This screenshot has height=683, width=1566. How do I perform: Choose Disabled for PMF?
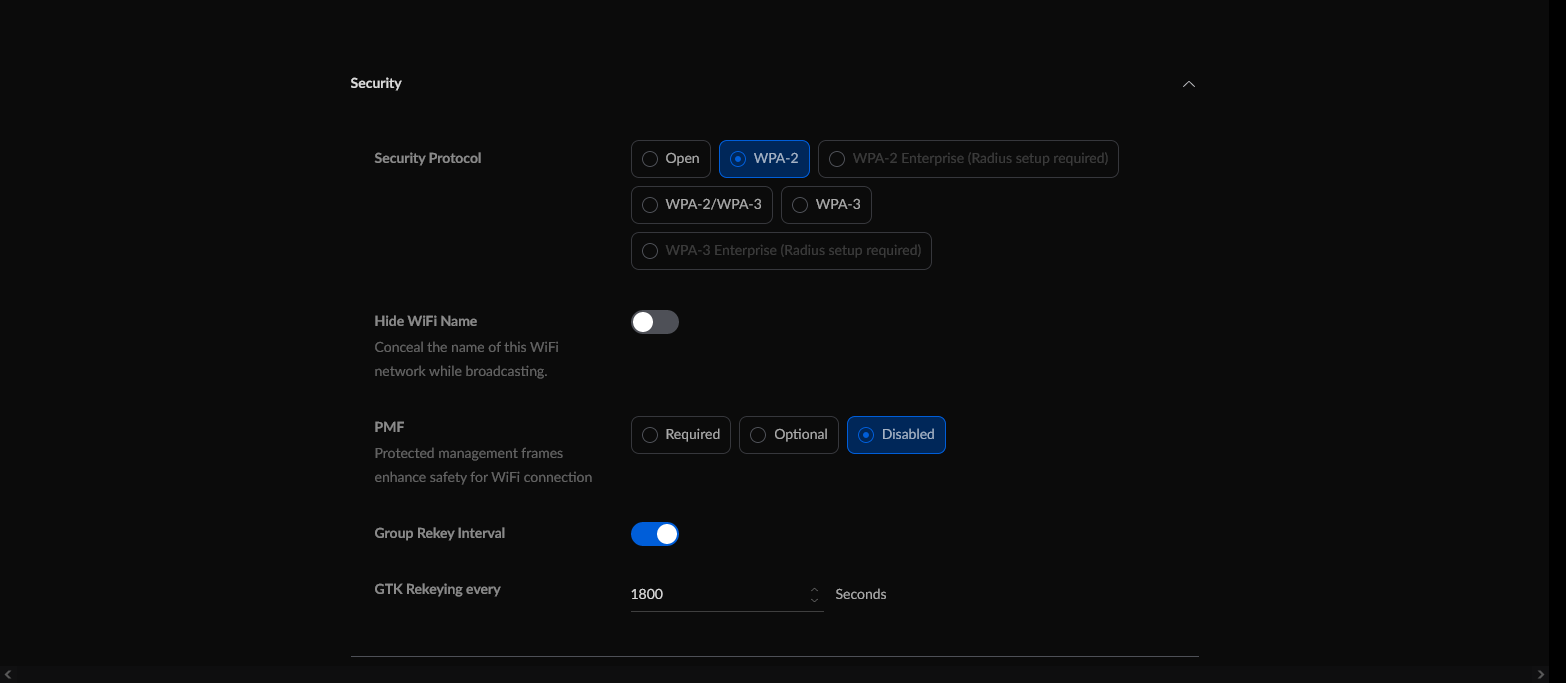click(896, 435)
